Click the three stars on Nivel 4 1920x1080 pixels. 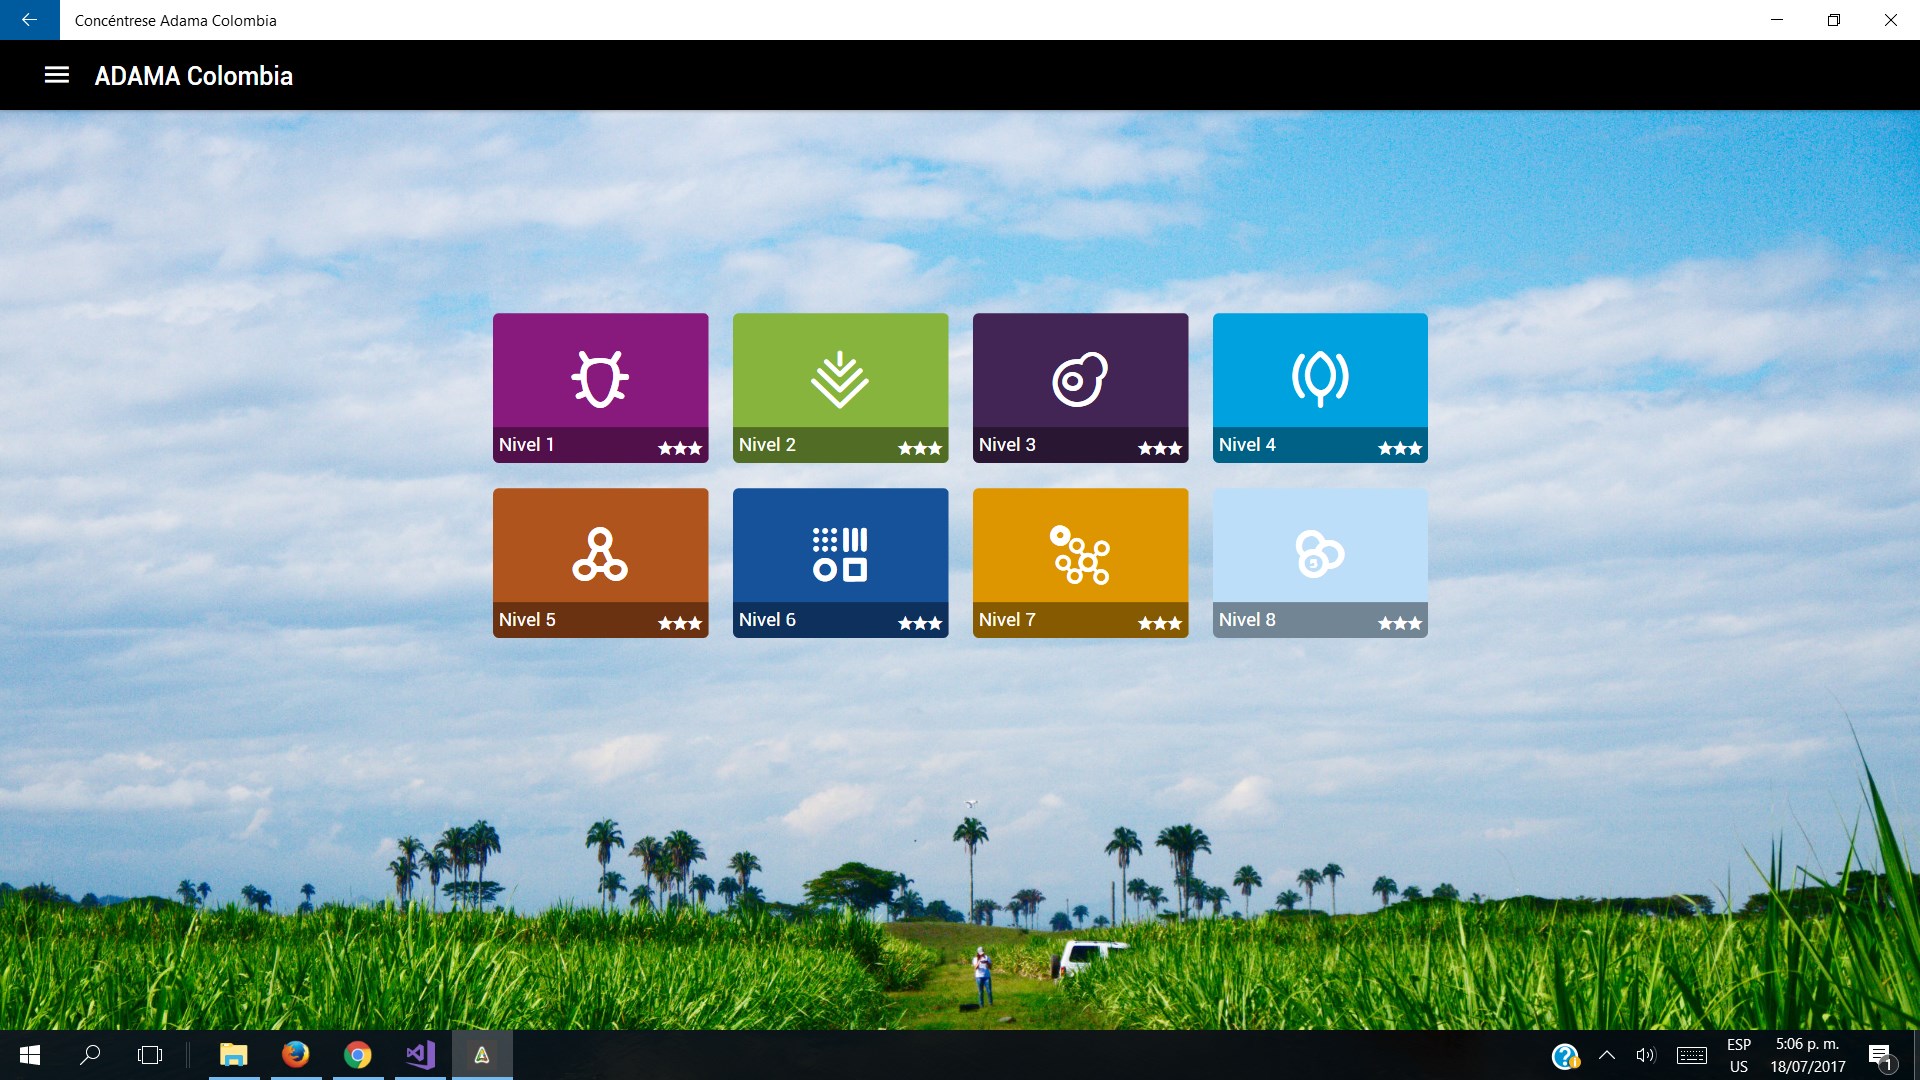pyautogui.click(x=1400, y=448)
